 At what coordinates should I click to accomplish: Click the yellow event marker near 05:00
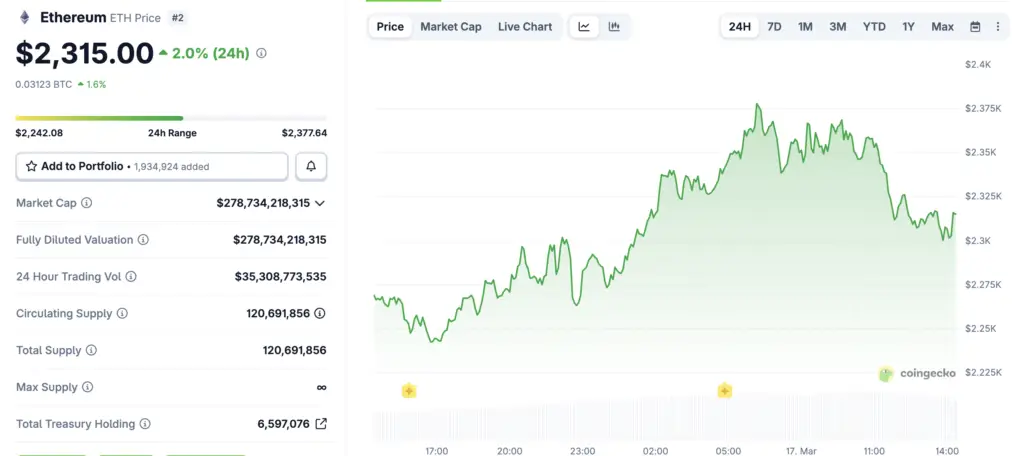pos(725,391)
